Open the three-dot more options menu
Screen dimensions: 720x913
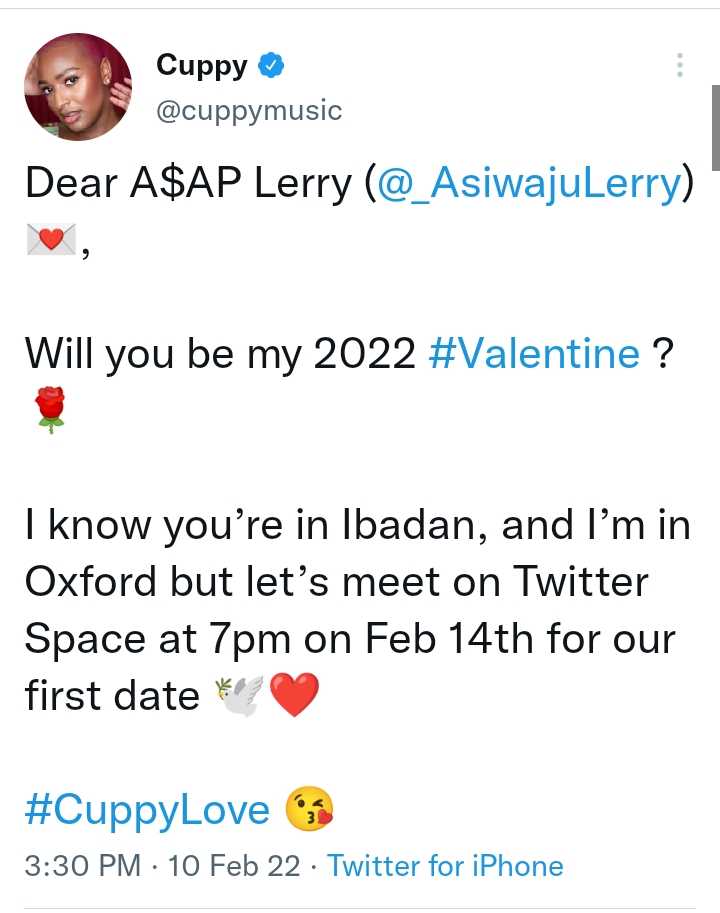click(x=680, y=65)
